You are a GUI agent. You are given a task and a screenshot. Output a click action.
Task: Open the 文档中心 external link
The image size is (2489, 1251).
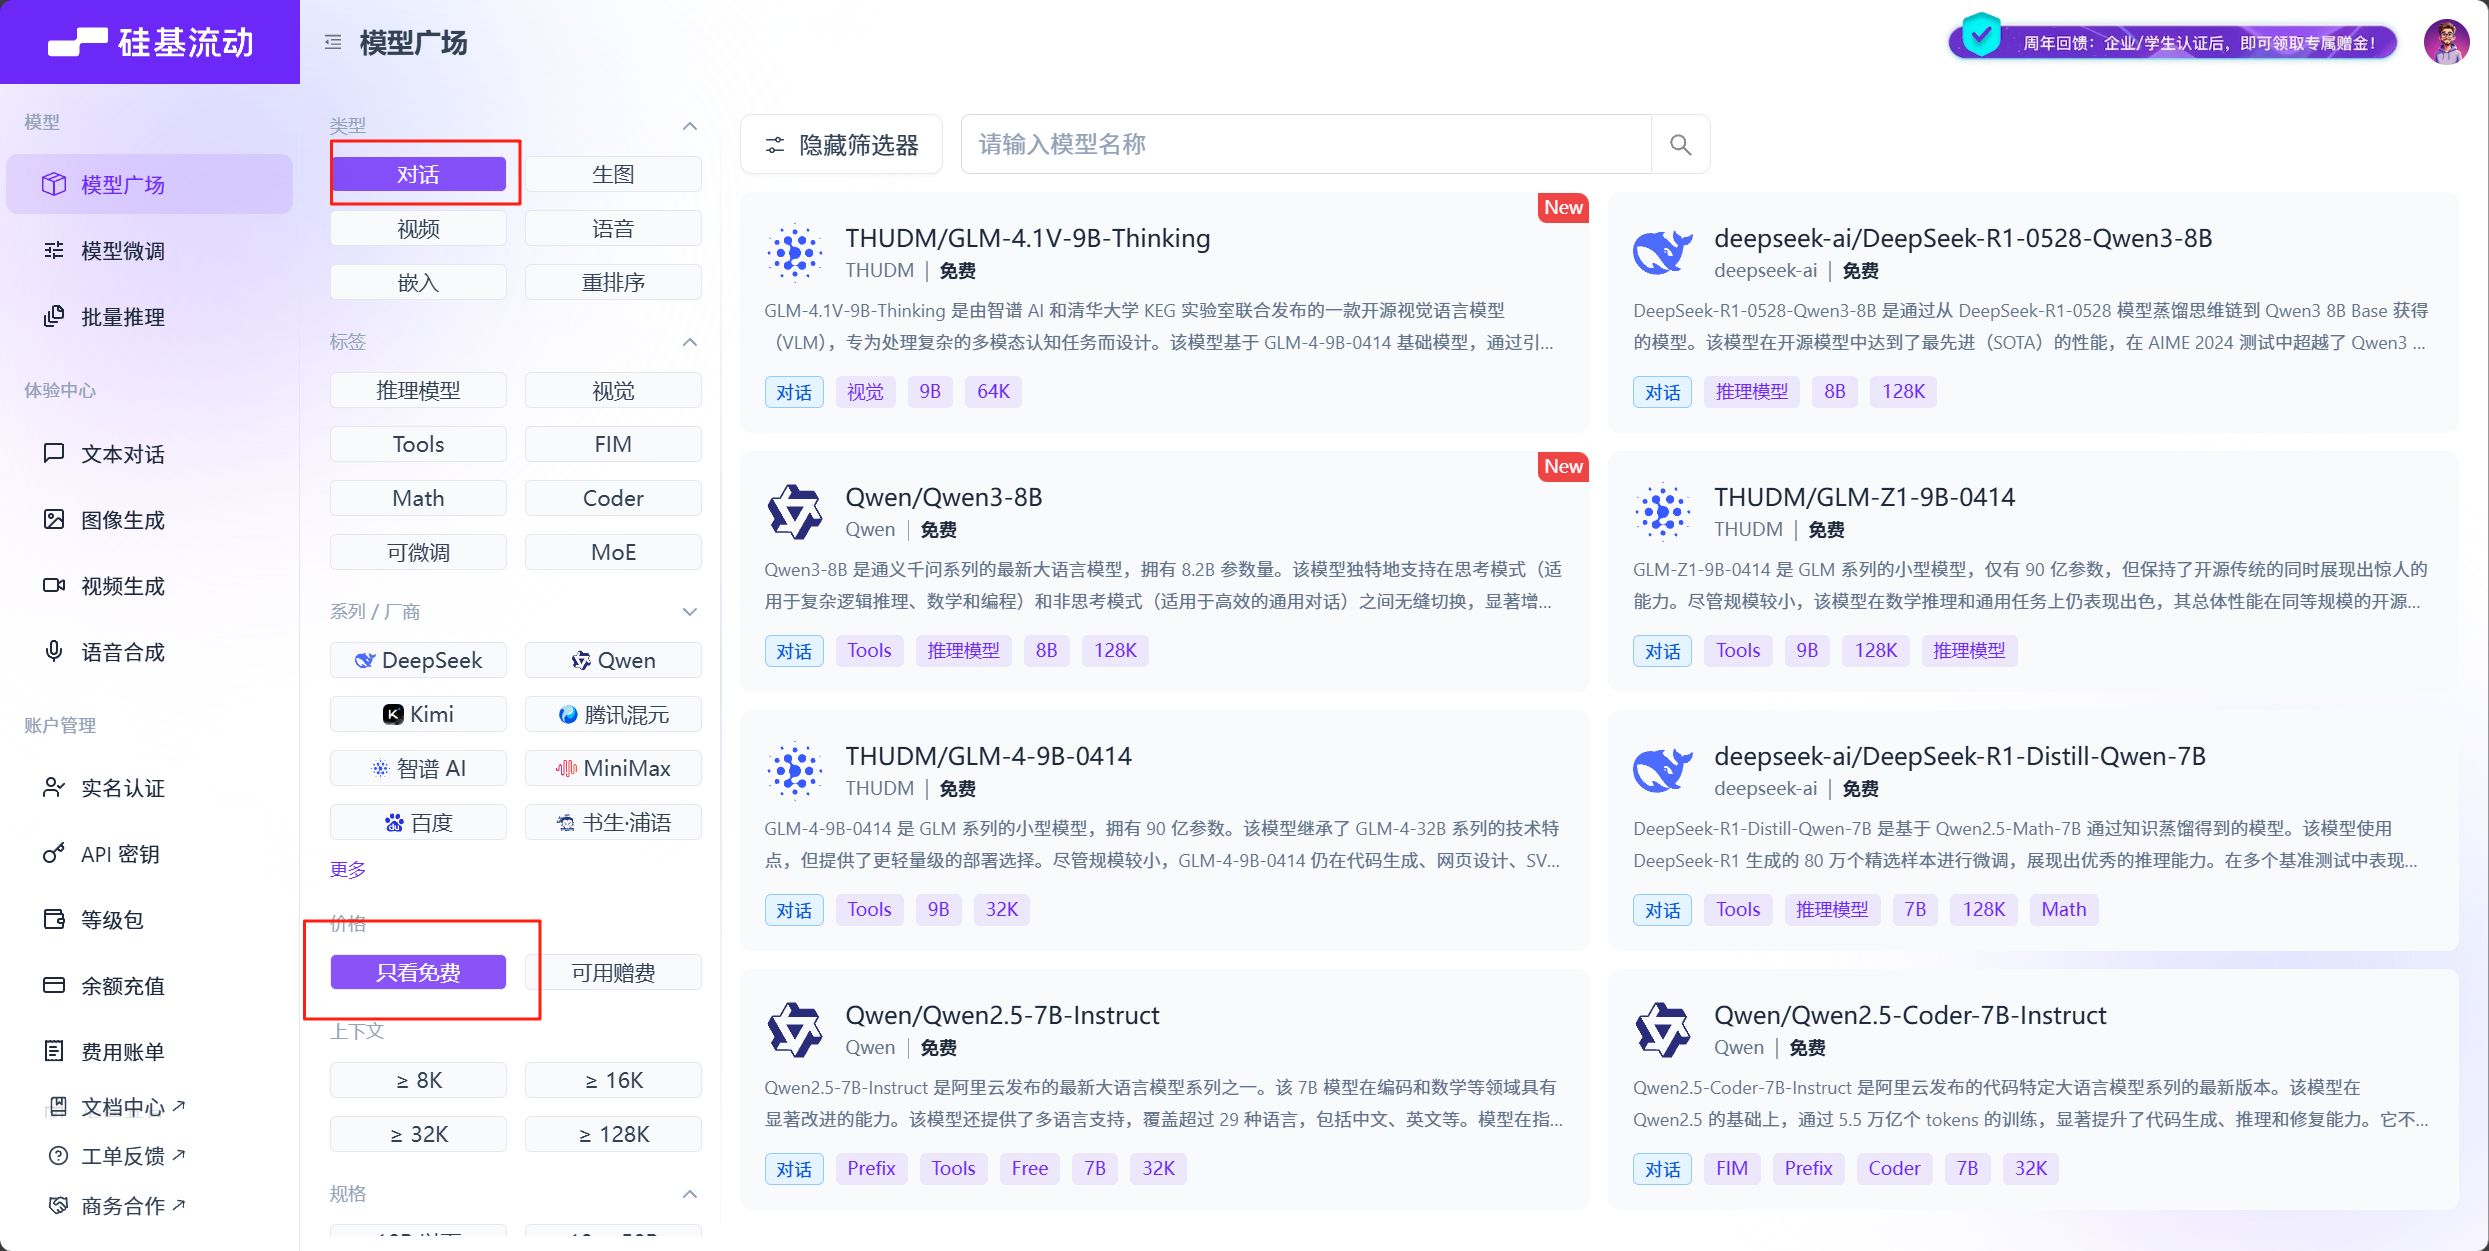point(118,1106)
